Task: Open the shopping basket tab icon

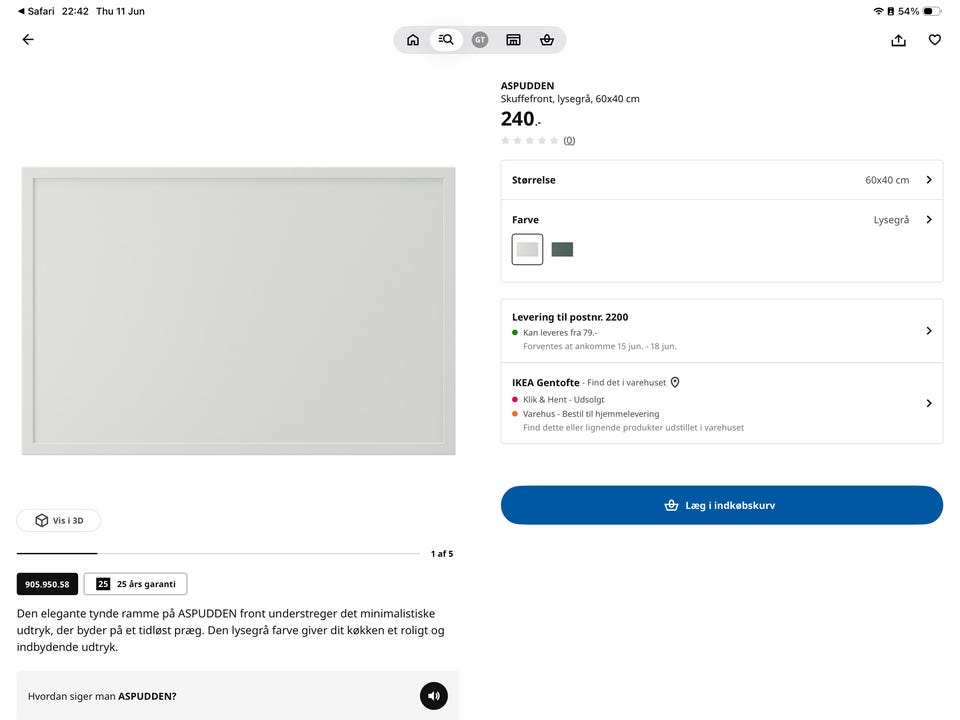Action: [547, 40]
